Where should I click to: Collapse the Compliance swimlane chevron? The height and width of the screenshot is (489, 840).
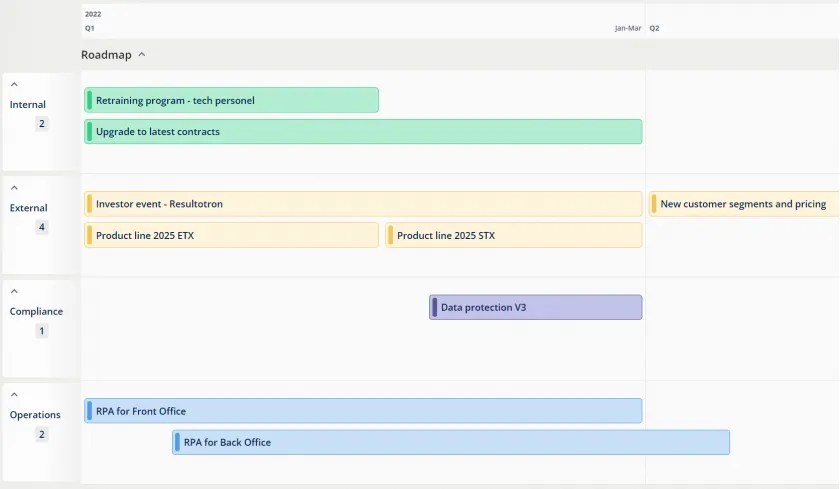[14, 291]
